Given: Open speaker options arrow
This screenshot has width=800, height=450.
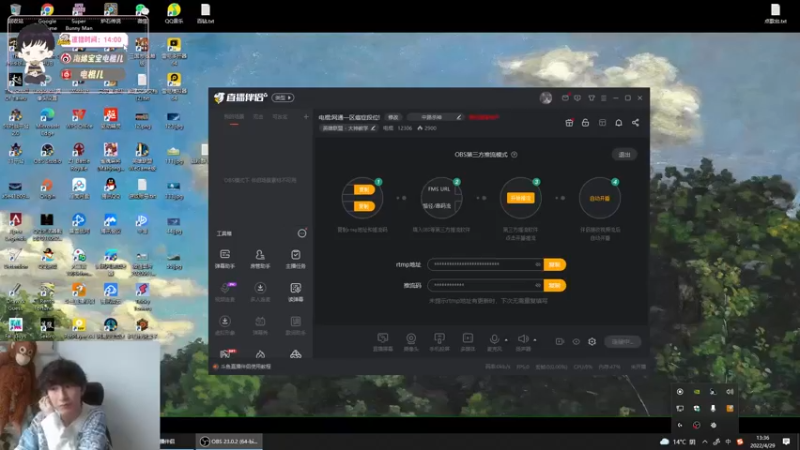Looking at the screenshot, I should tap(535, 340).
